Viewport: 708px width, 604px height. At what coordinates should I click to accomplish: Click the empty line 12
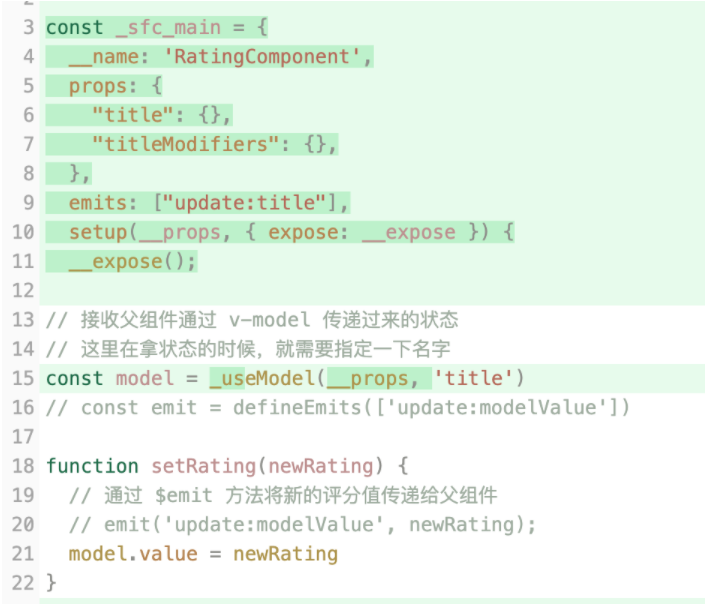click(372, 291)
